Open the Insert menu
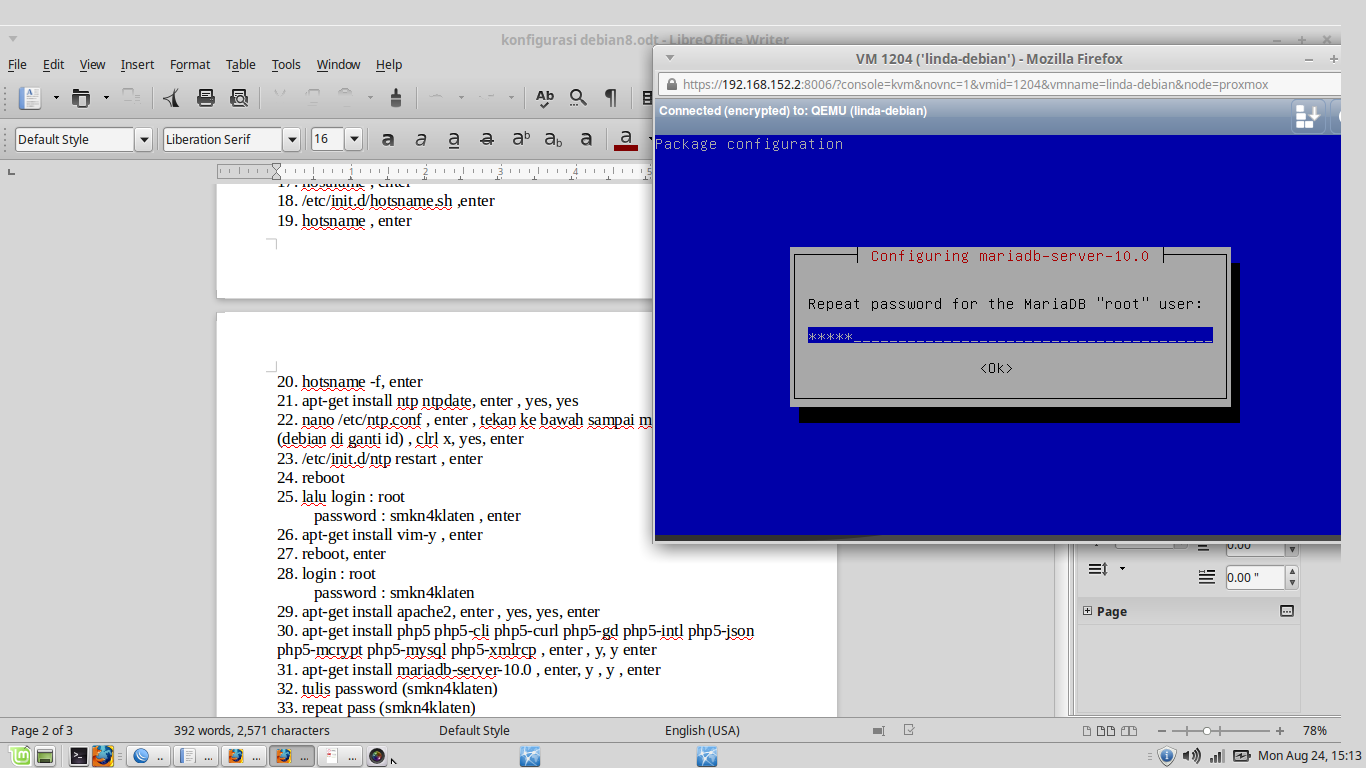 tap(137, 64)
